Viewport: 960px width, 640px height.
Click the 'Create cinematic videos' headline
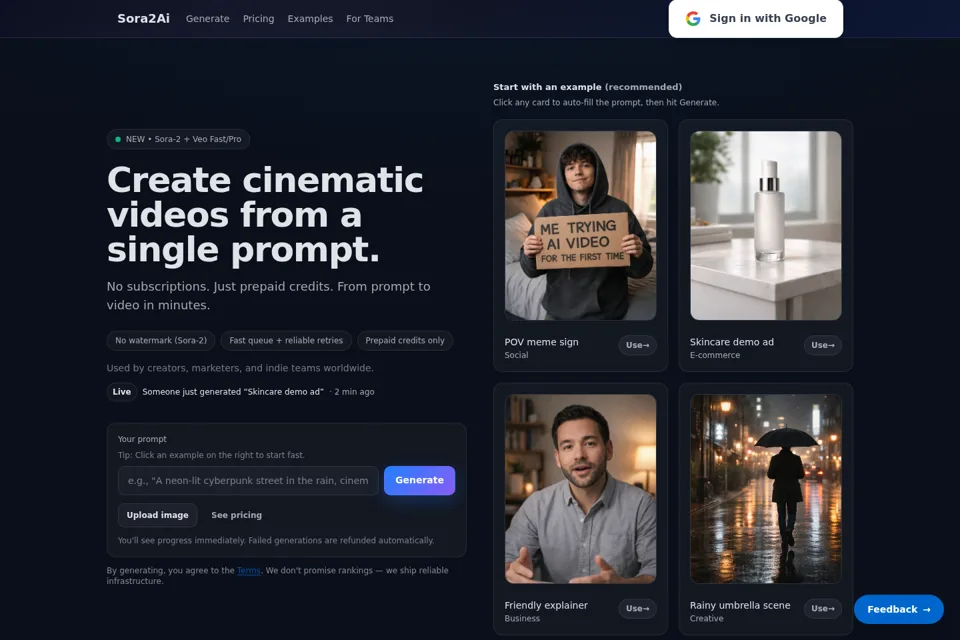click(265, 214)
